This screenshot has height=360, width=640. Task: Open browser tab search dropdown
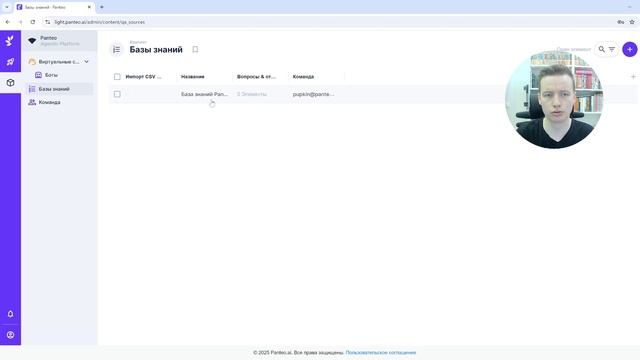[7, 7]
